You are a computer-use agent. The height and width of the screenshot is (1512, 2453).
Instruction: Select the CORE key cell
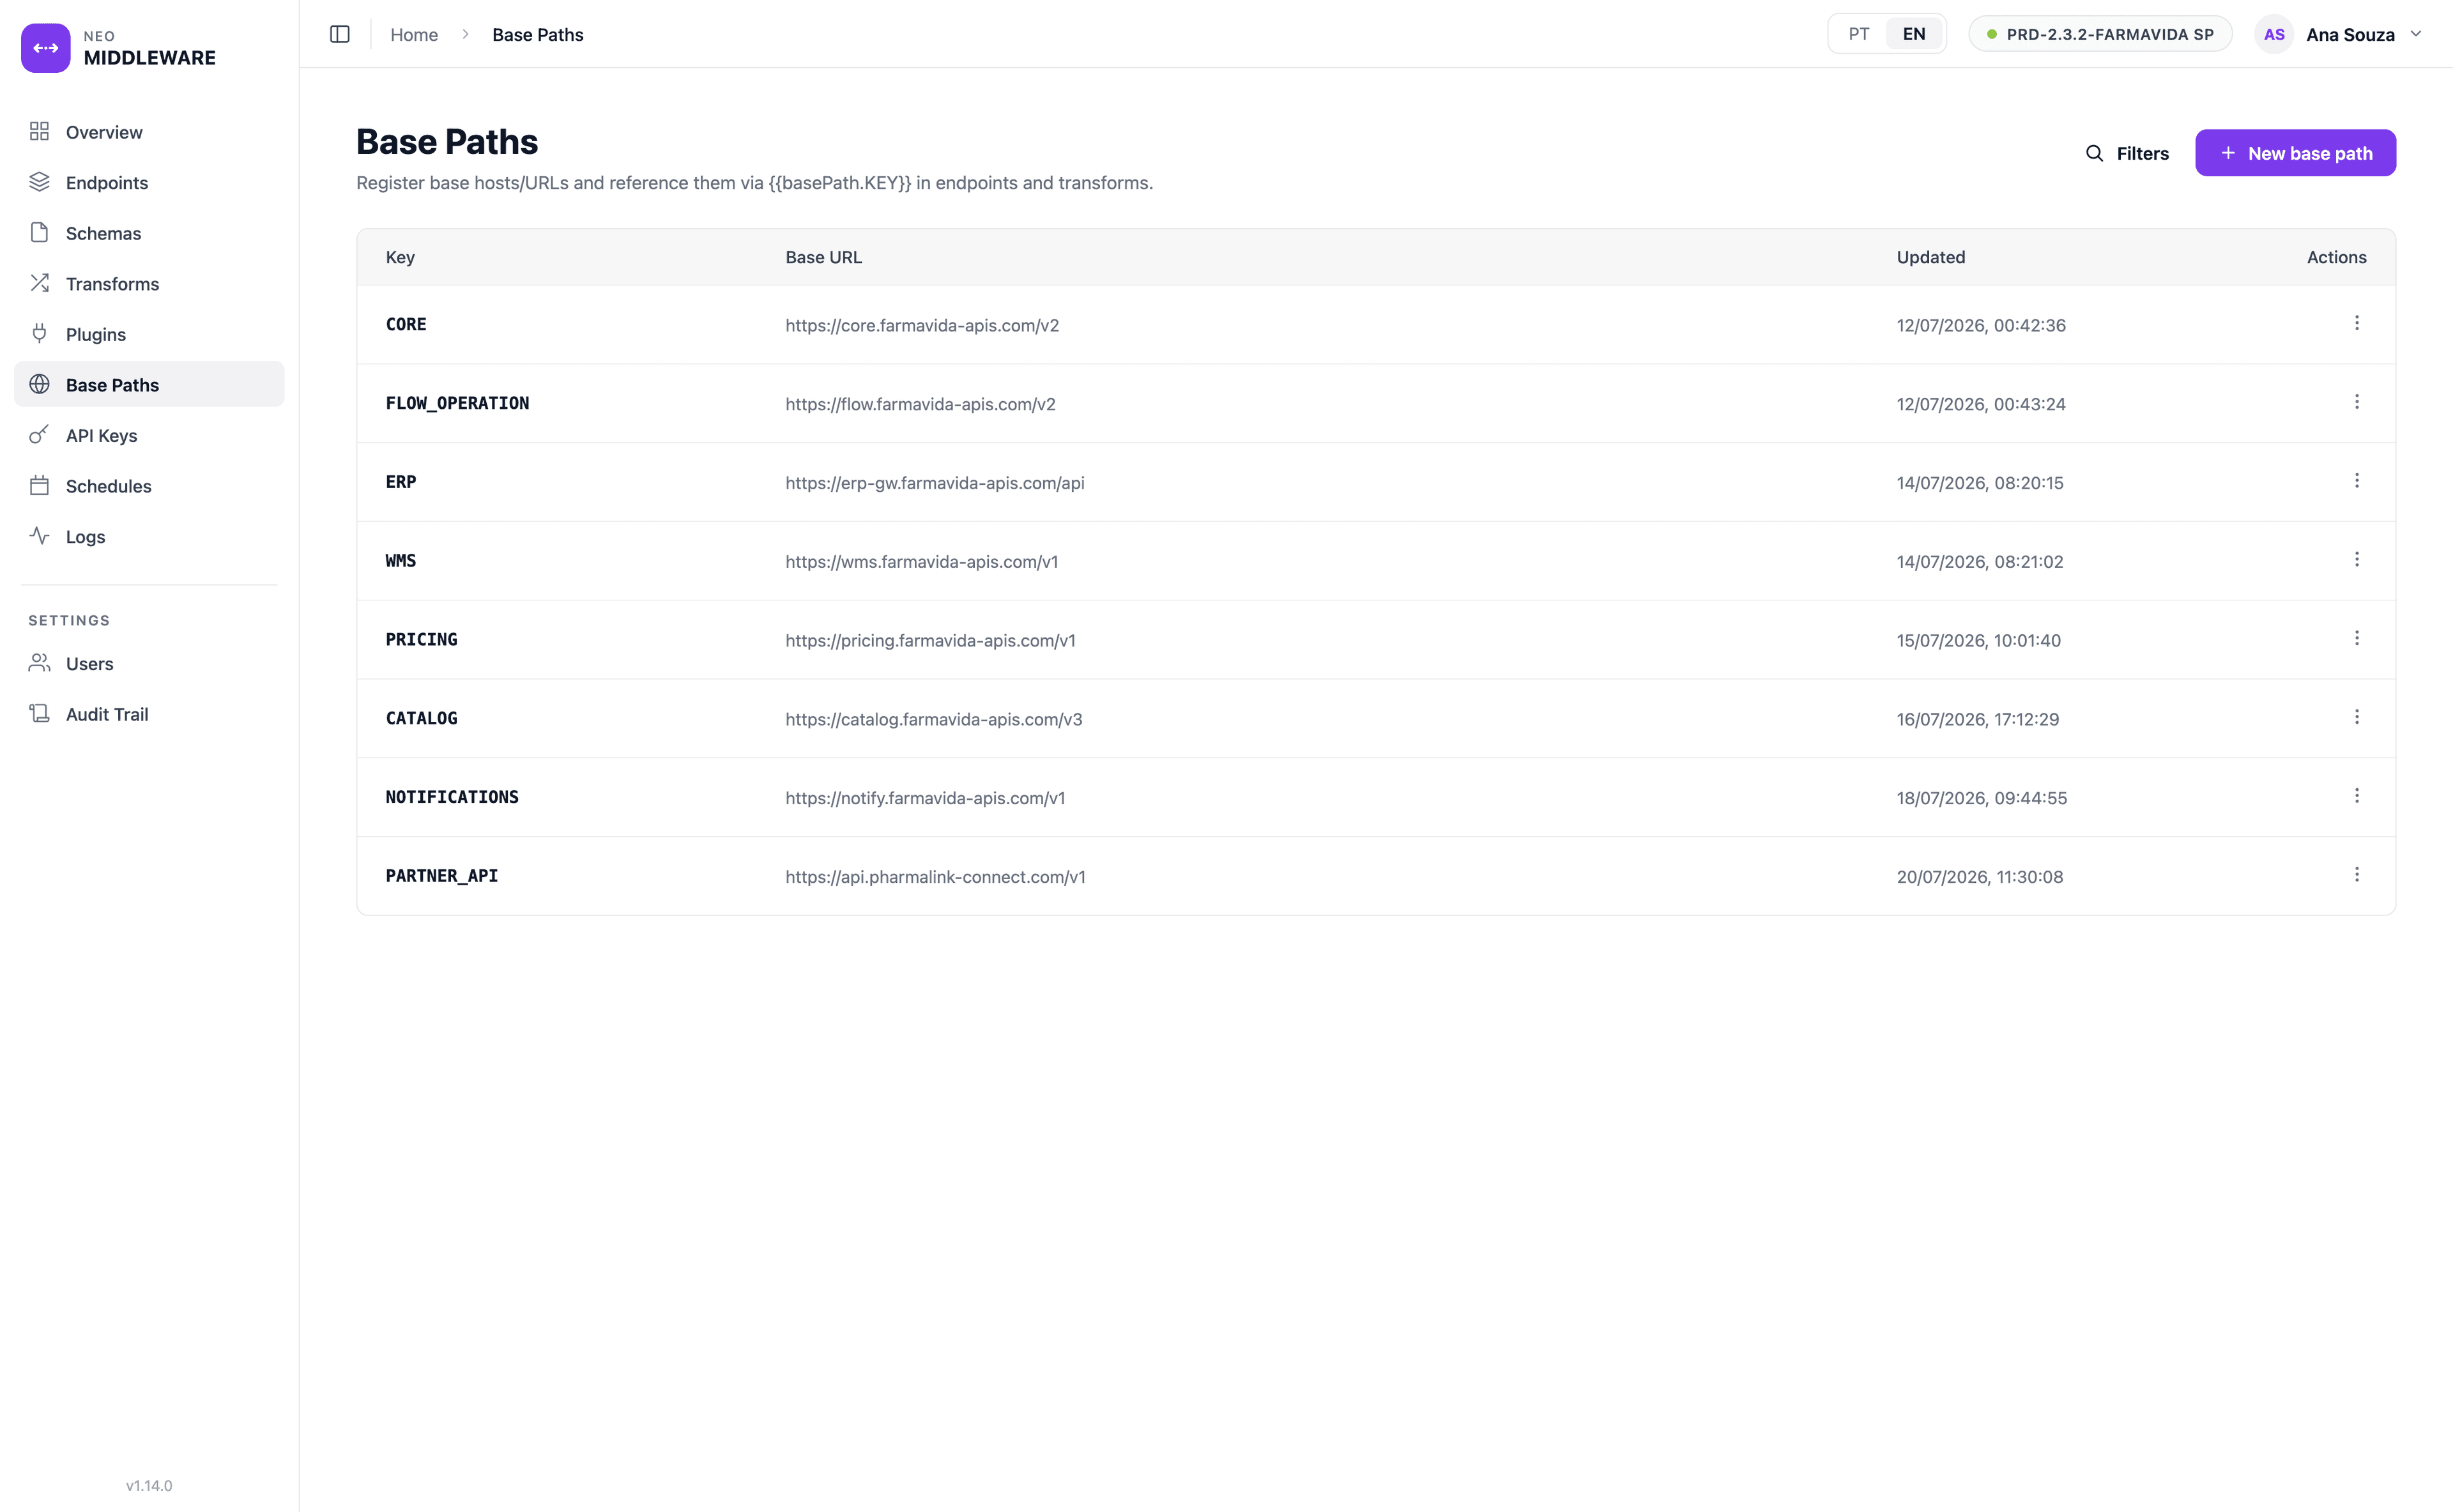[406, 324]
